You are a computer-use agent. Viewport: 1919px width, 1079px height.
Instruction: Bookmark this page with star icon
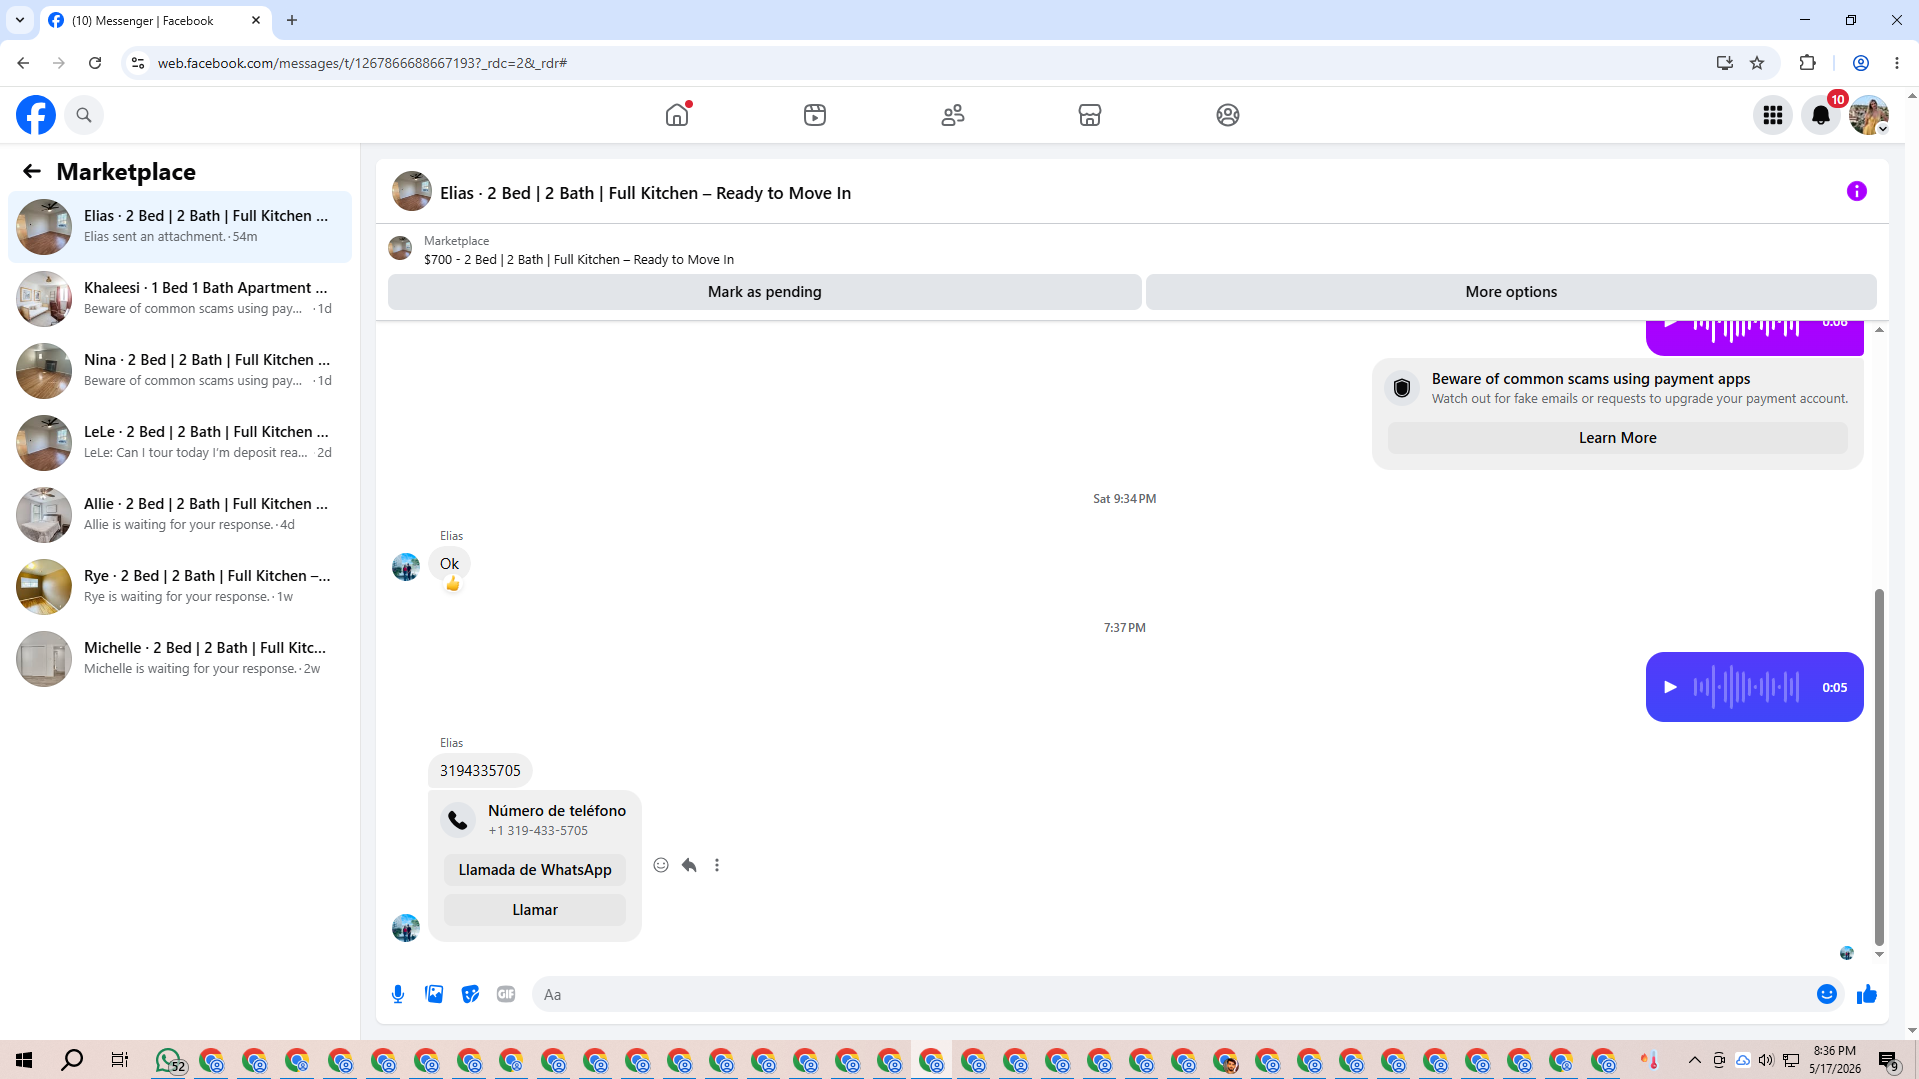click(1757, 63)
